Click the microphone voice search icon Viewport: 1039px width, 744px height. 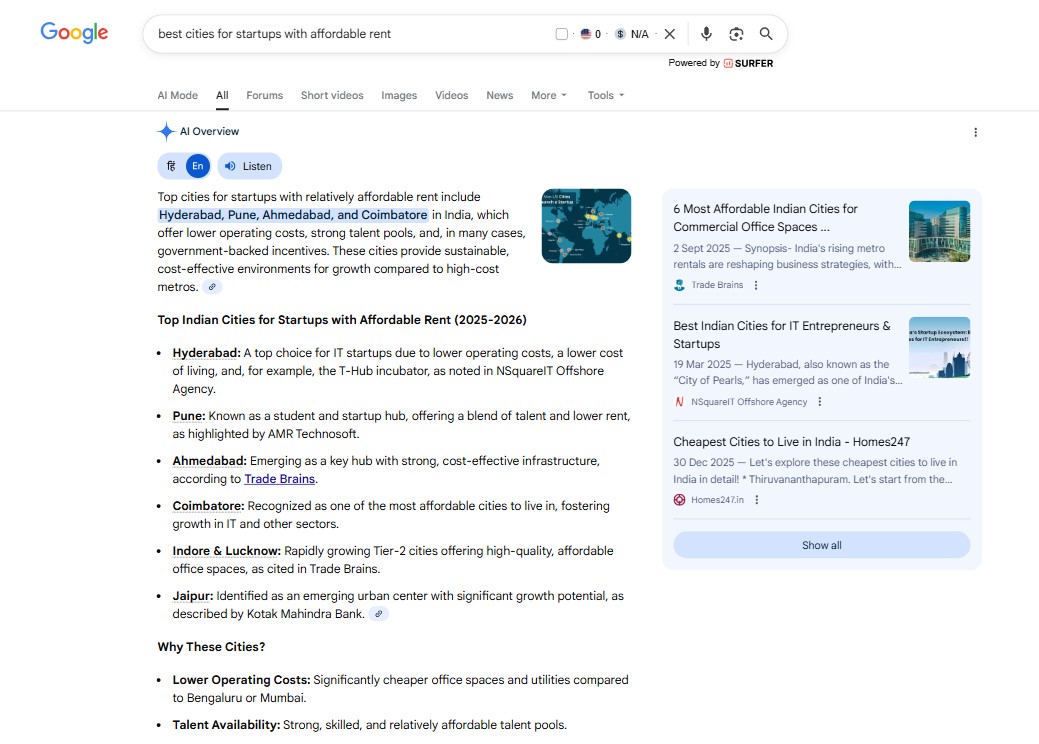(706, 33)
